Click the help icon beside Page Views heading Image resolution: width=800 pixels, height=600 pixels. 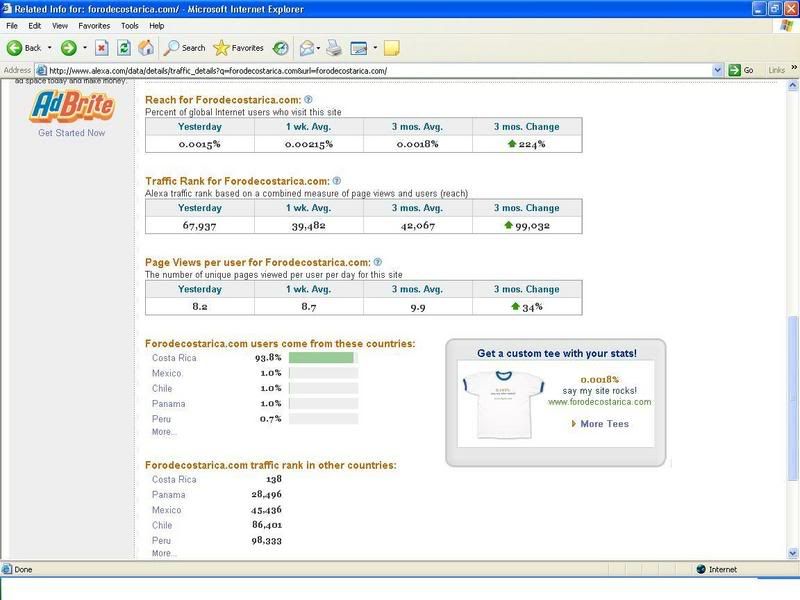378,262
